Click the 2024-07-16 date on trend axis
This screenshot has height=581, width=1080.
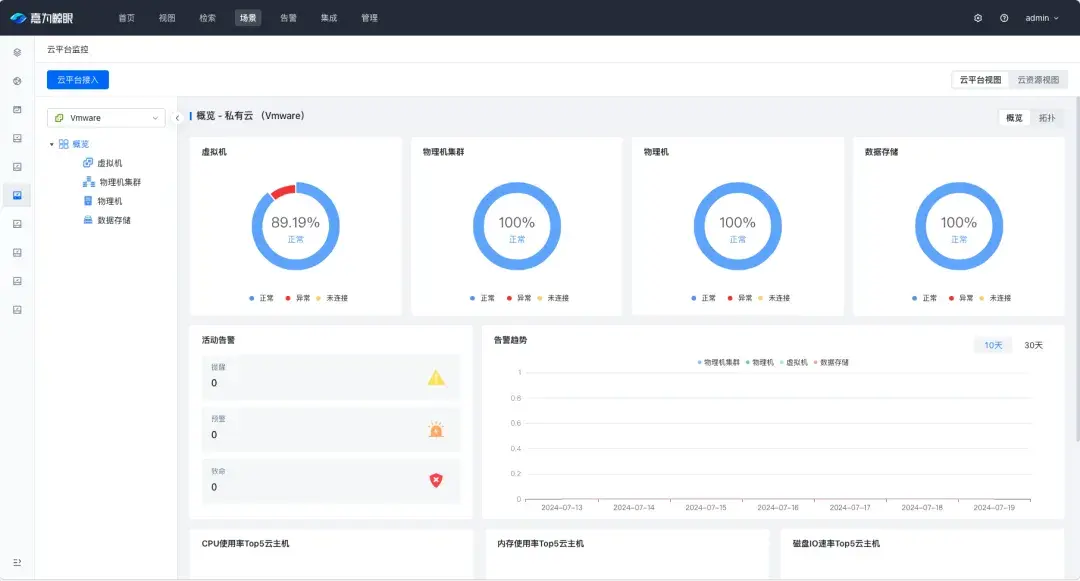778,507
